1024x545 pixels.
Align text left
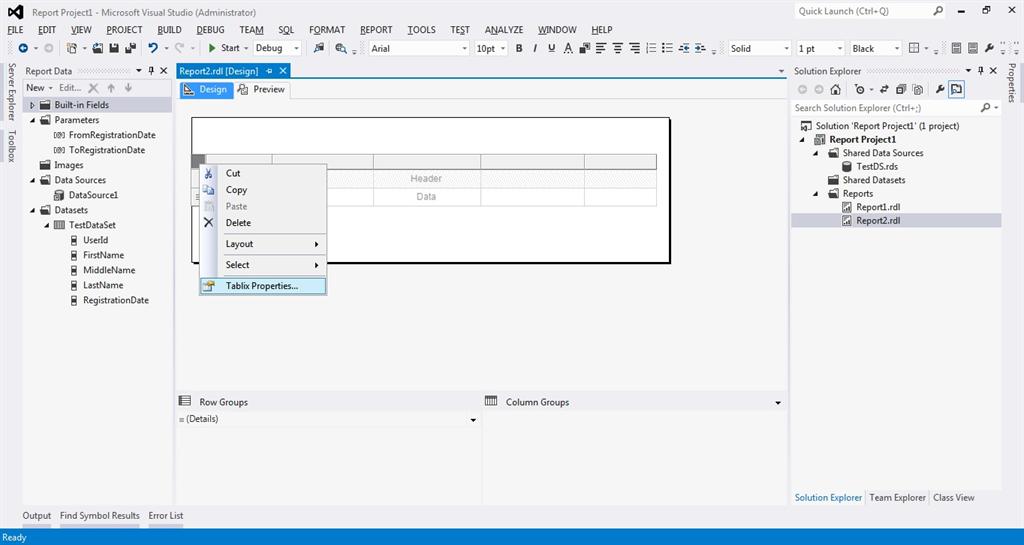pyautogui.click(x=601, y=48)
